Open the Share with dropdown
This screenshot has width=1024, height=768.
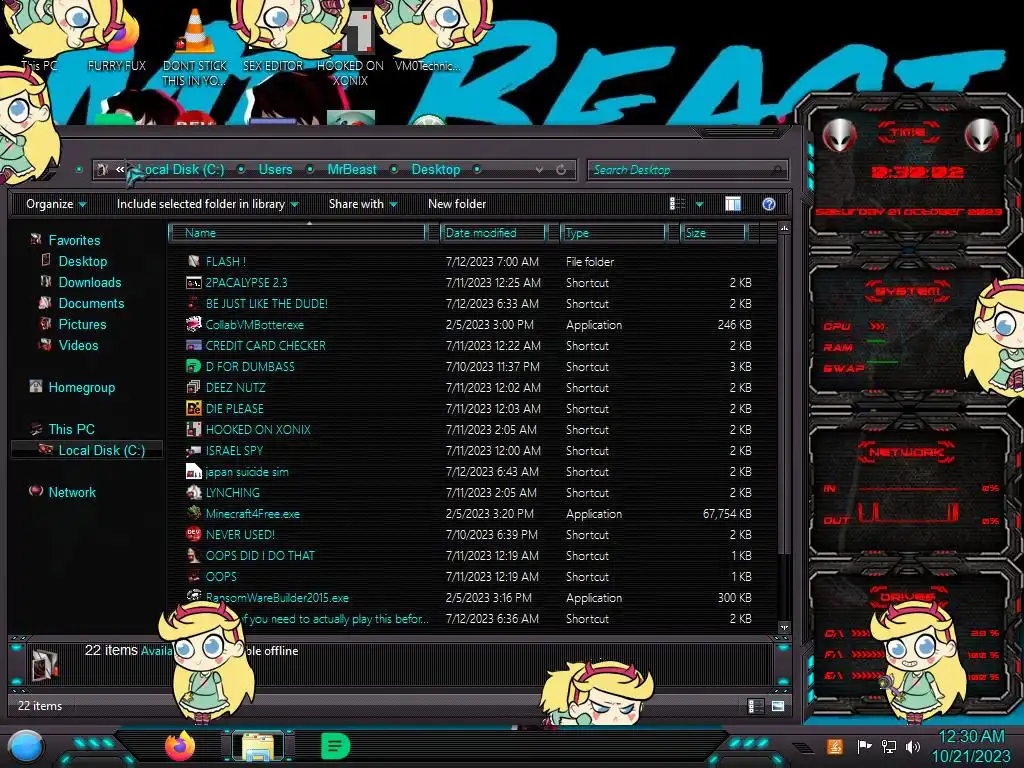(363, 204)
